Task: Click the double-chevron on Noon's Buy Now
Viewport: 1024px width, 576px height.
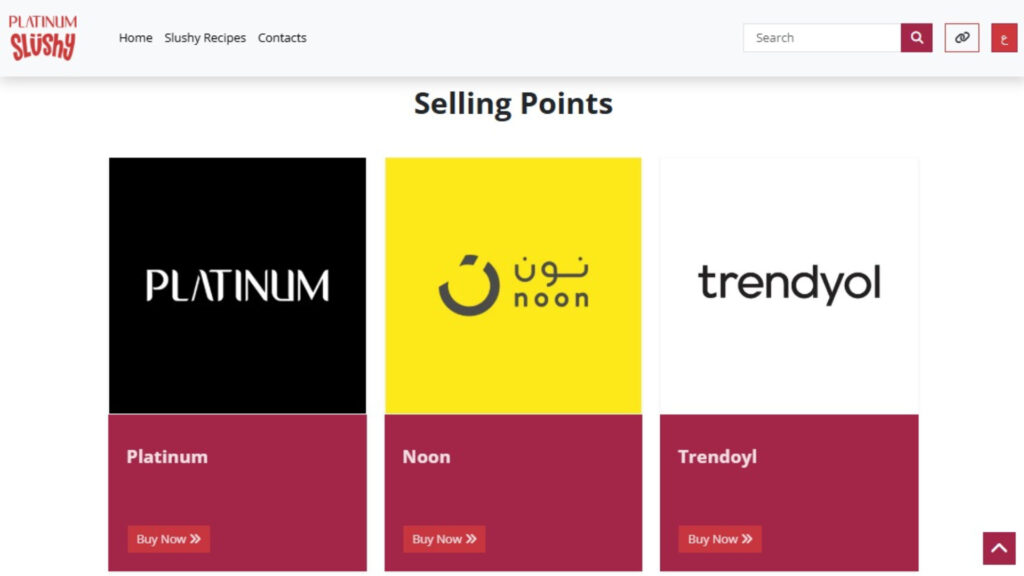Action: 471,539
